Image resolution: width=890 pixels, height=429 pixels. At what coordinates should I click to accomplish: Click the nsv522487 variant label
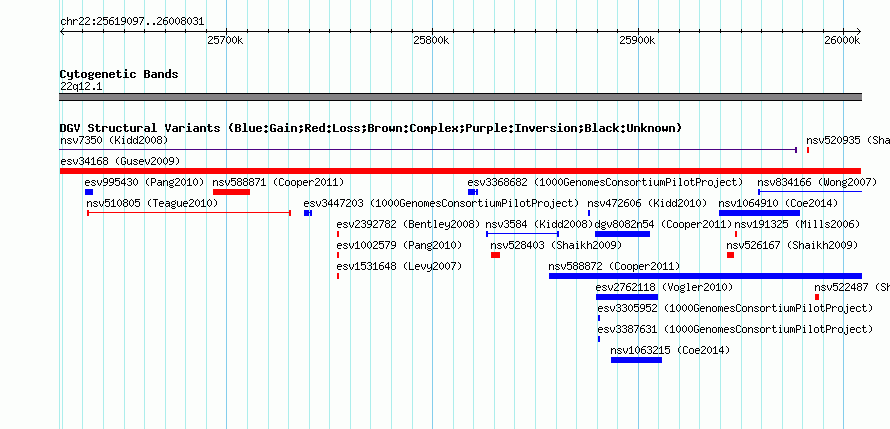coord(851,287)
